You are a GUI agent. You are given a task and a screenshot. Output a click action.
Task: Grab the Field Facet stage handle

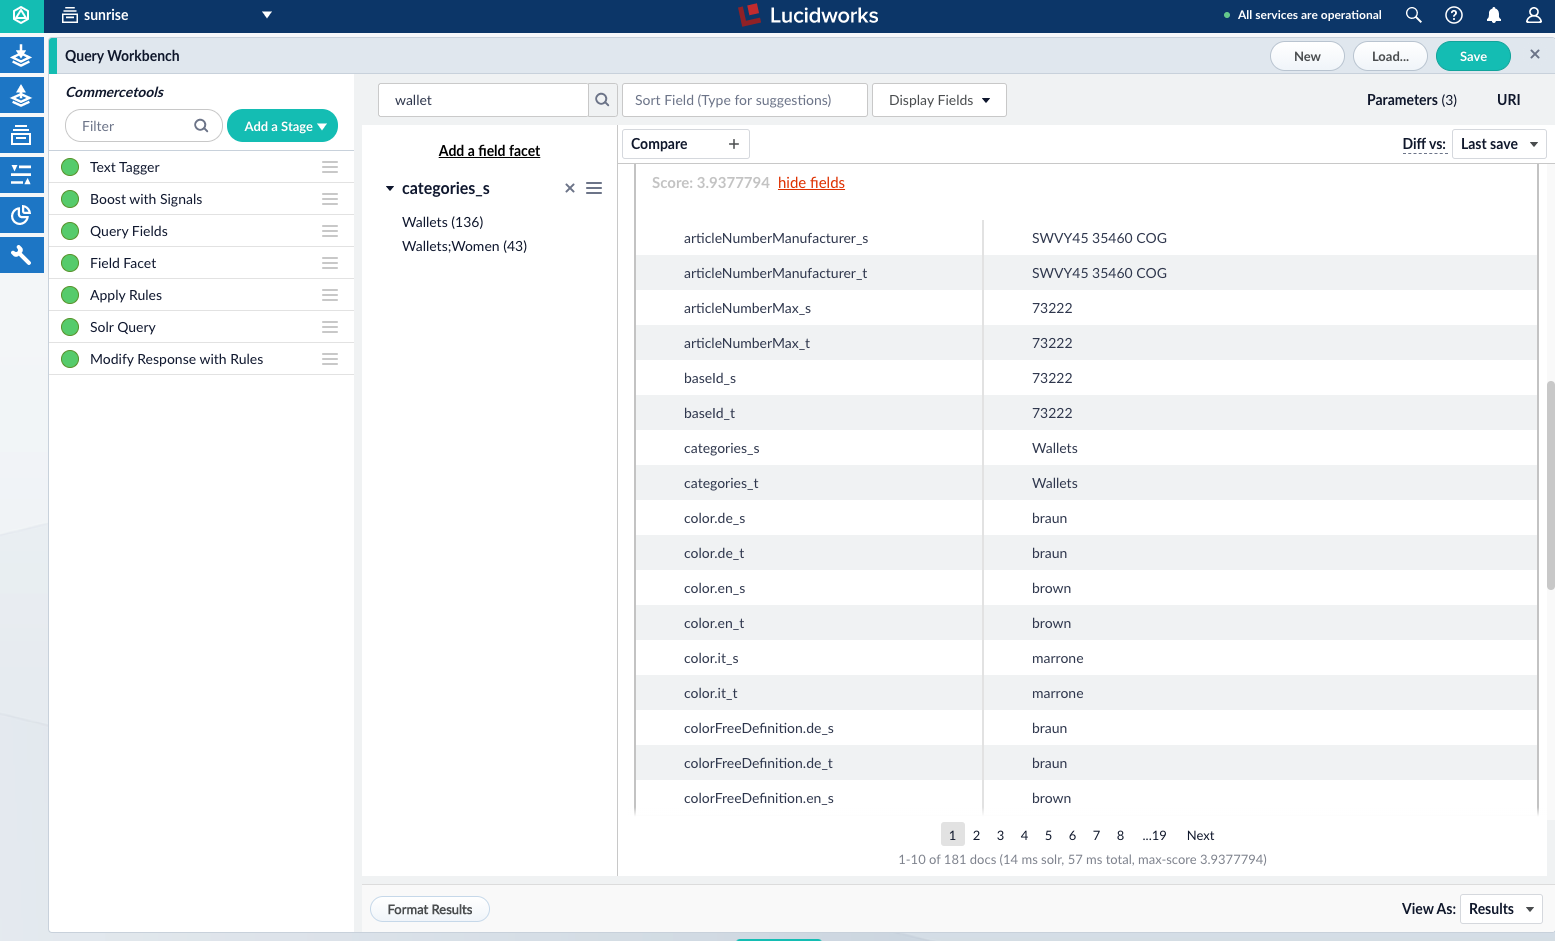point(330,263)
